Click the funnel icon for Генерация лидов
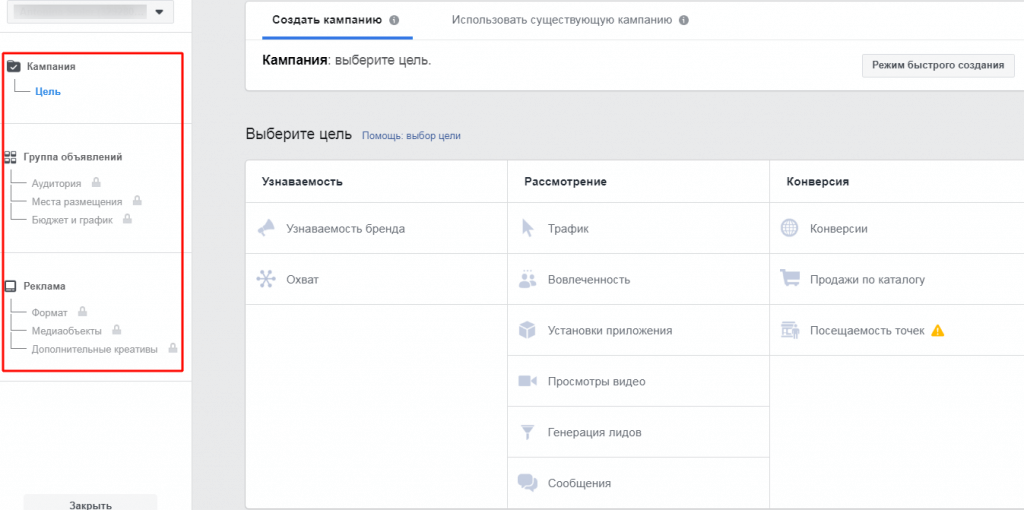1024x510 pixels. (528, 432)
